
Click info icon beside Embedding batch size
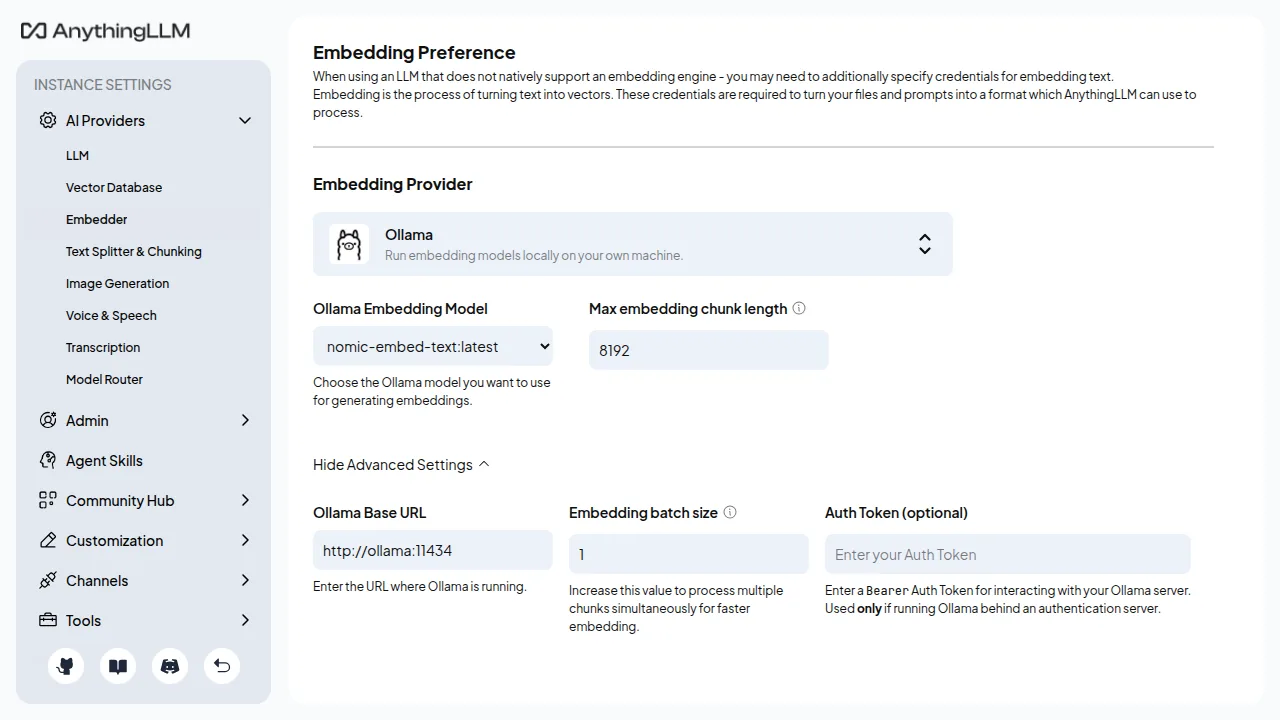click(730, 512)
